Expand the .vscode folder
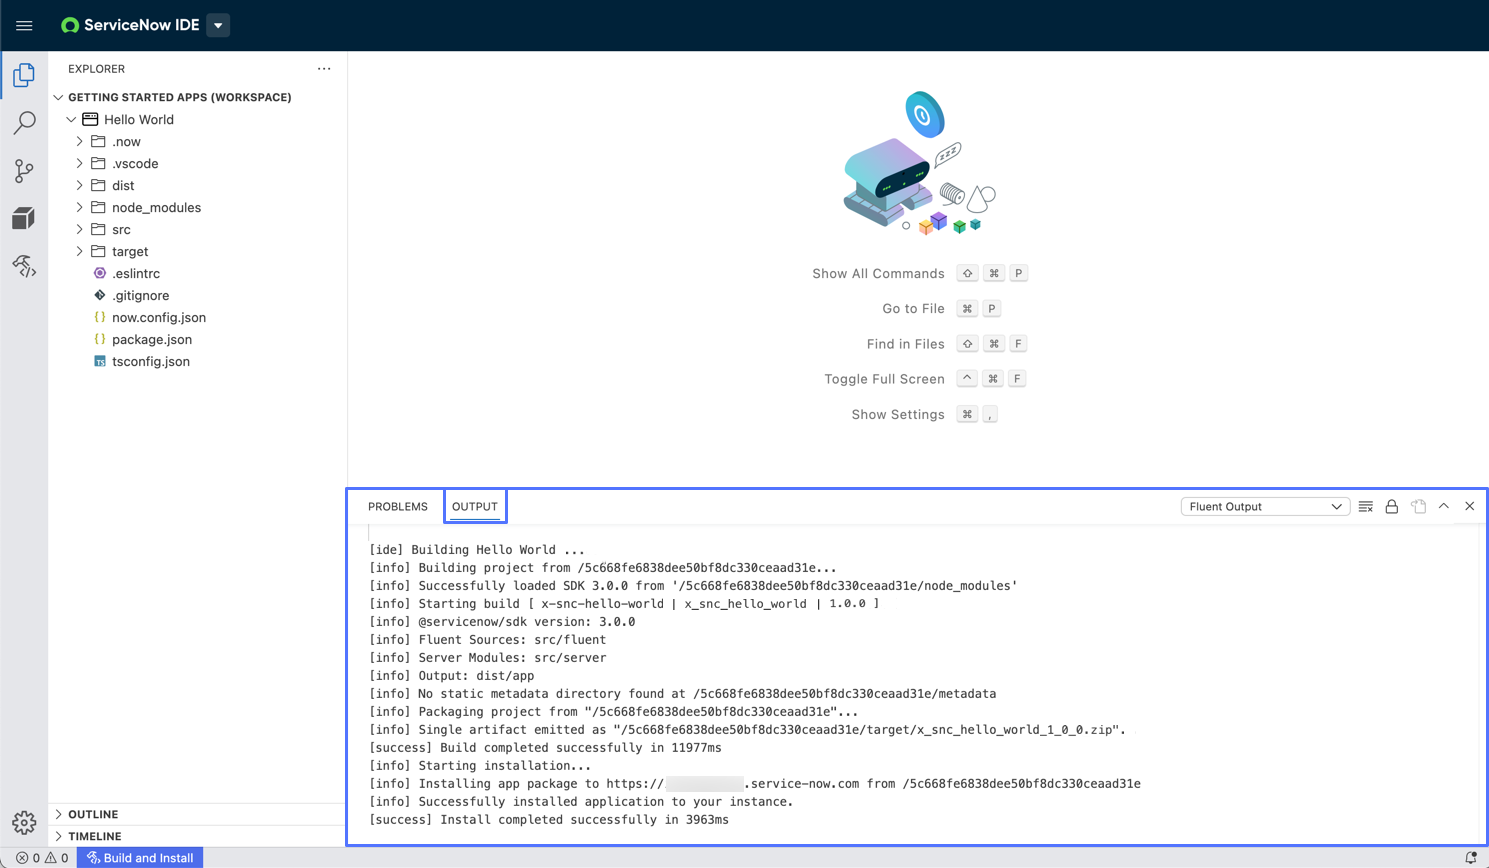 [80, 163]
